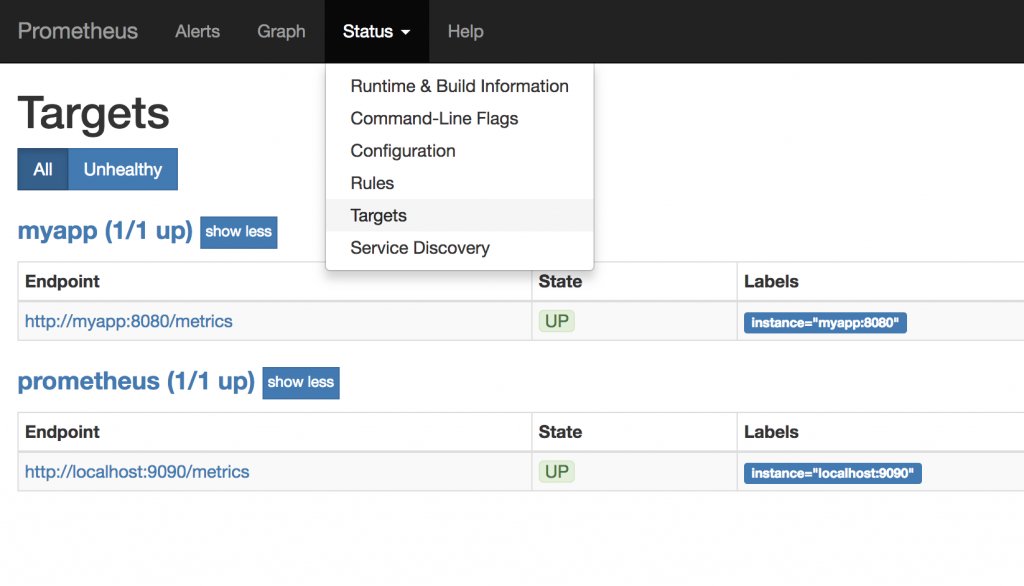Viewport: 1024px width, 586px height.
Task: Click the myapp (1/1 up) heading
Action: pos(104,231)
